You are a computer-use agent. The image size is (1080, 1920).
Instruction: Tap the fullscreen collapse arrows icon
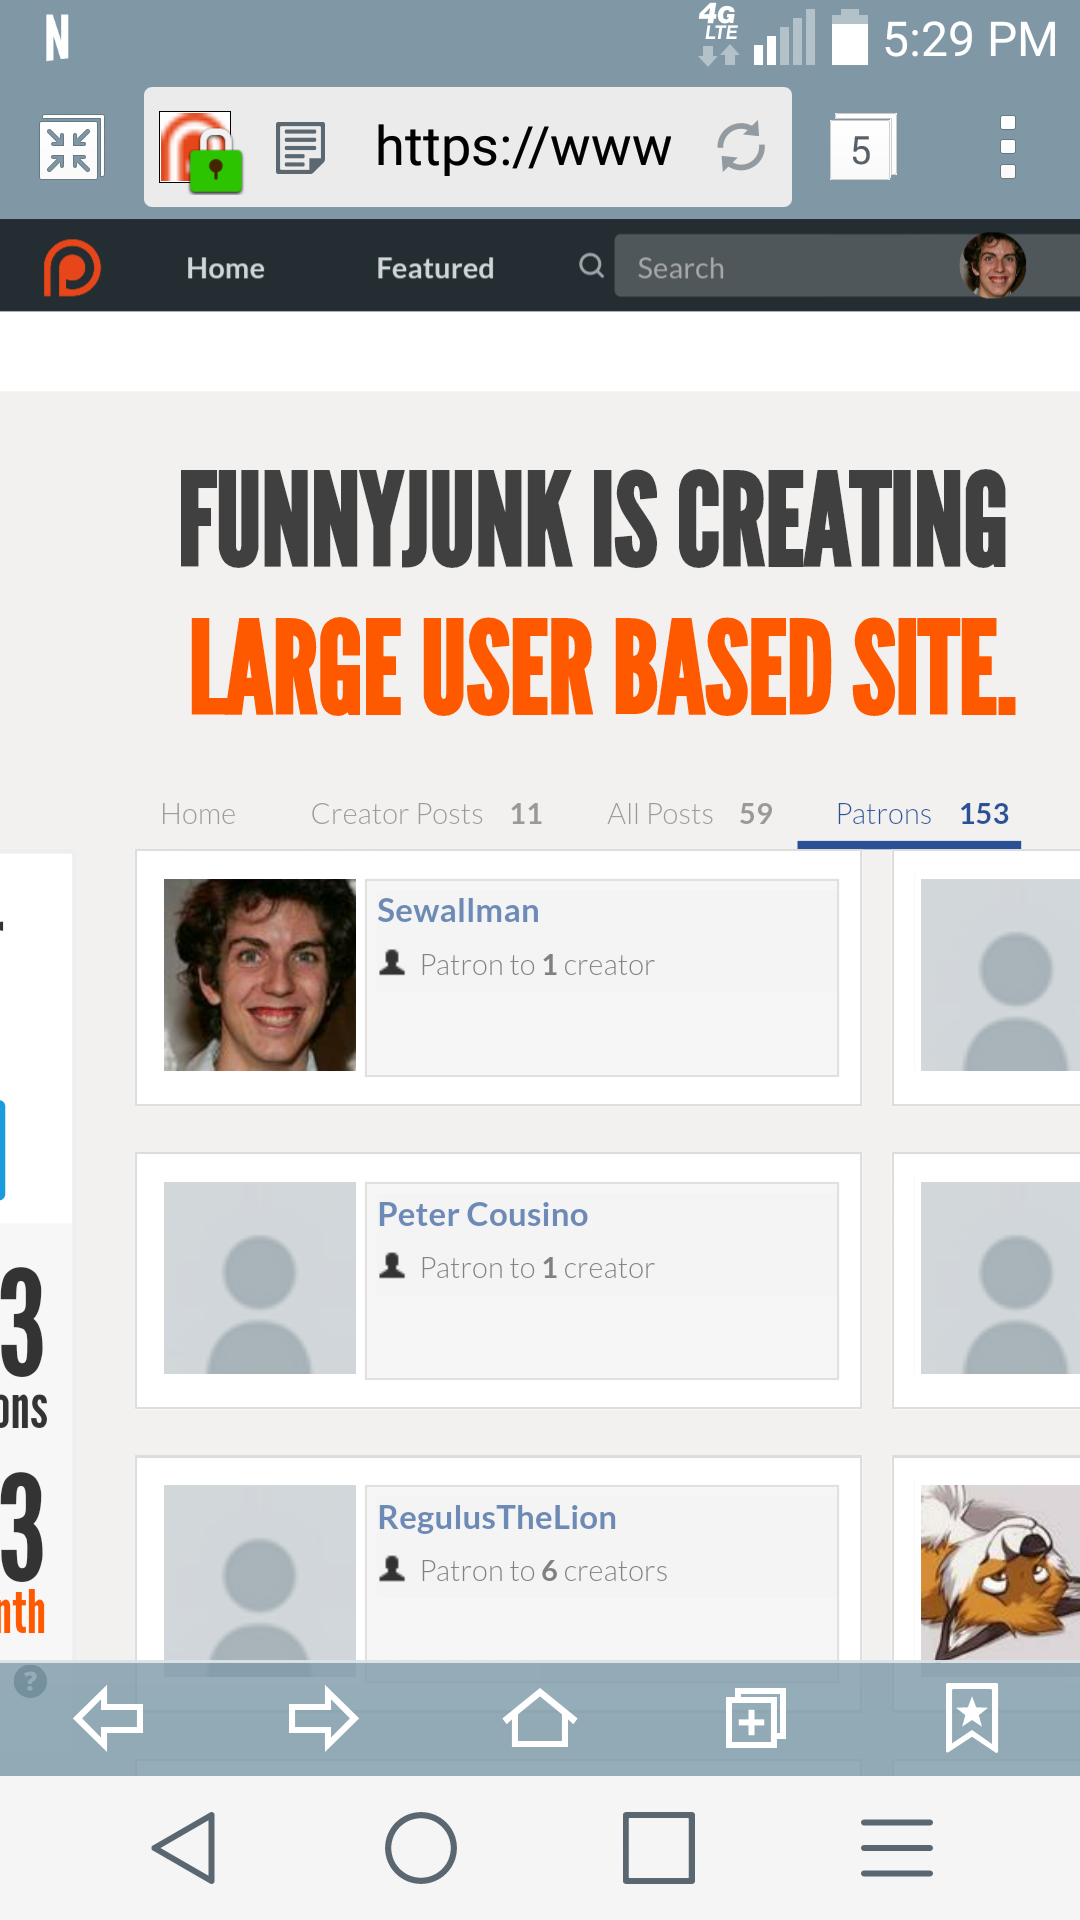(70, 148)
